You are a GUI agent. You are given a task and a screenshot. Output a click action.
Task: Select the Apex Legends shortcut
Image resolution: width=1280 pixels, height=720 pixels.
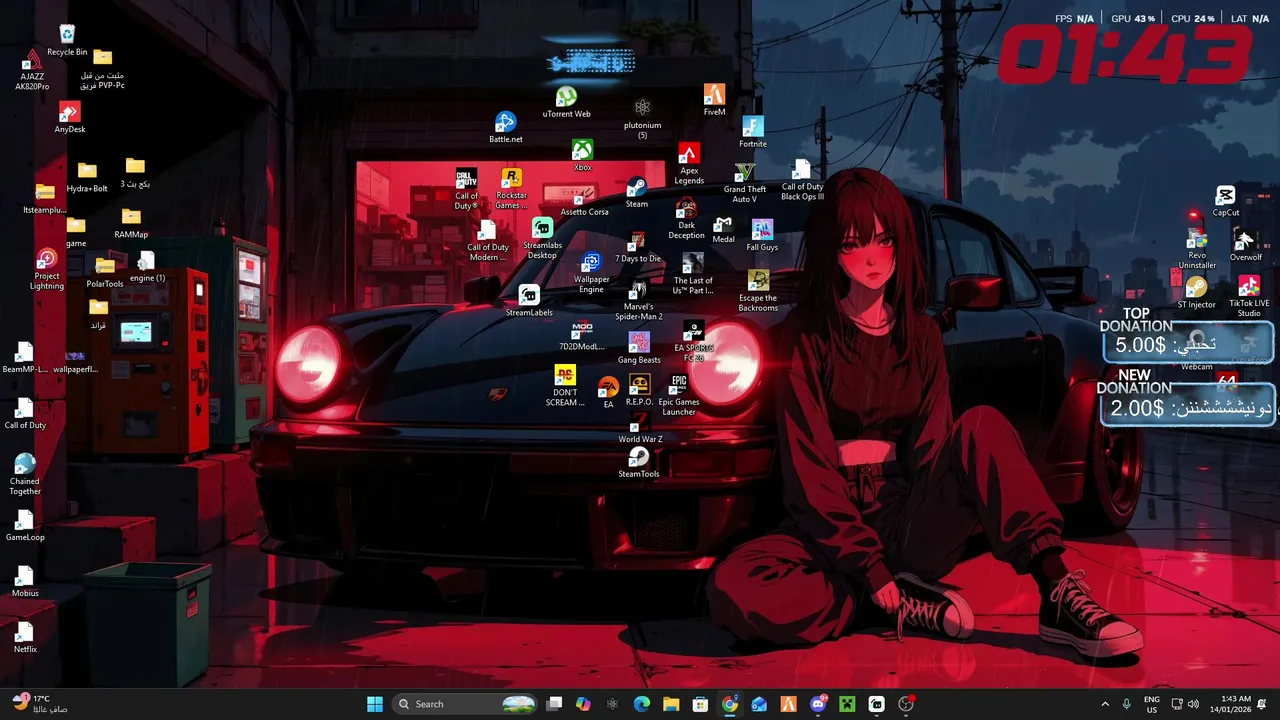pyautogui.click(x=689, y=164)
